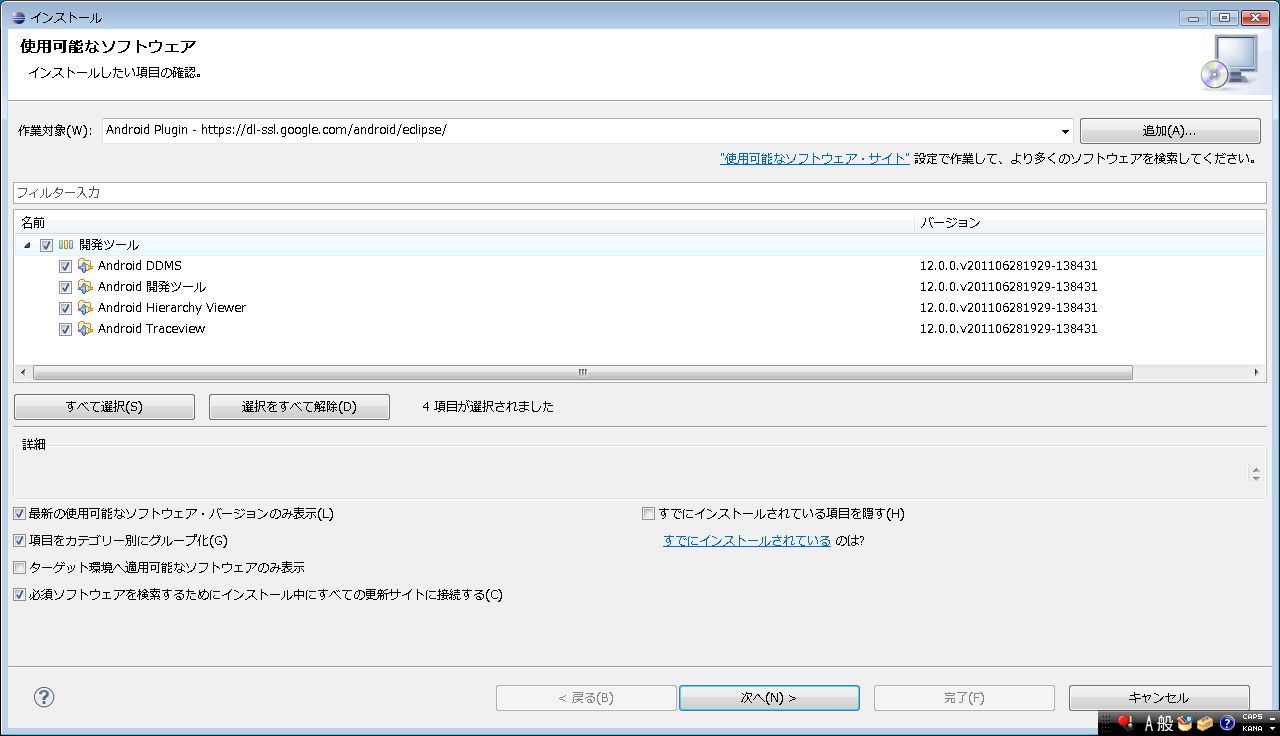Click the Android Traceview feature icon
1280x736 pixels.
[x=85, y=329]
